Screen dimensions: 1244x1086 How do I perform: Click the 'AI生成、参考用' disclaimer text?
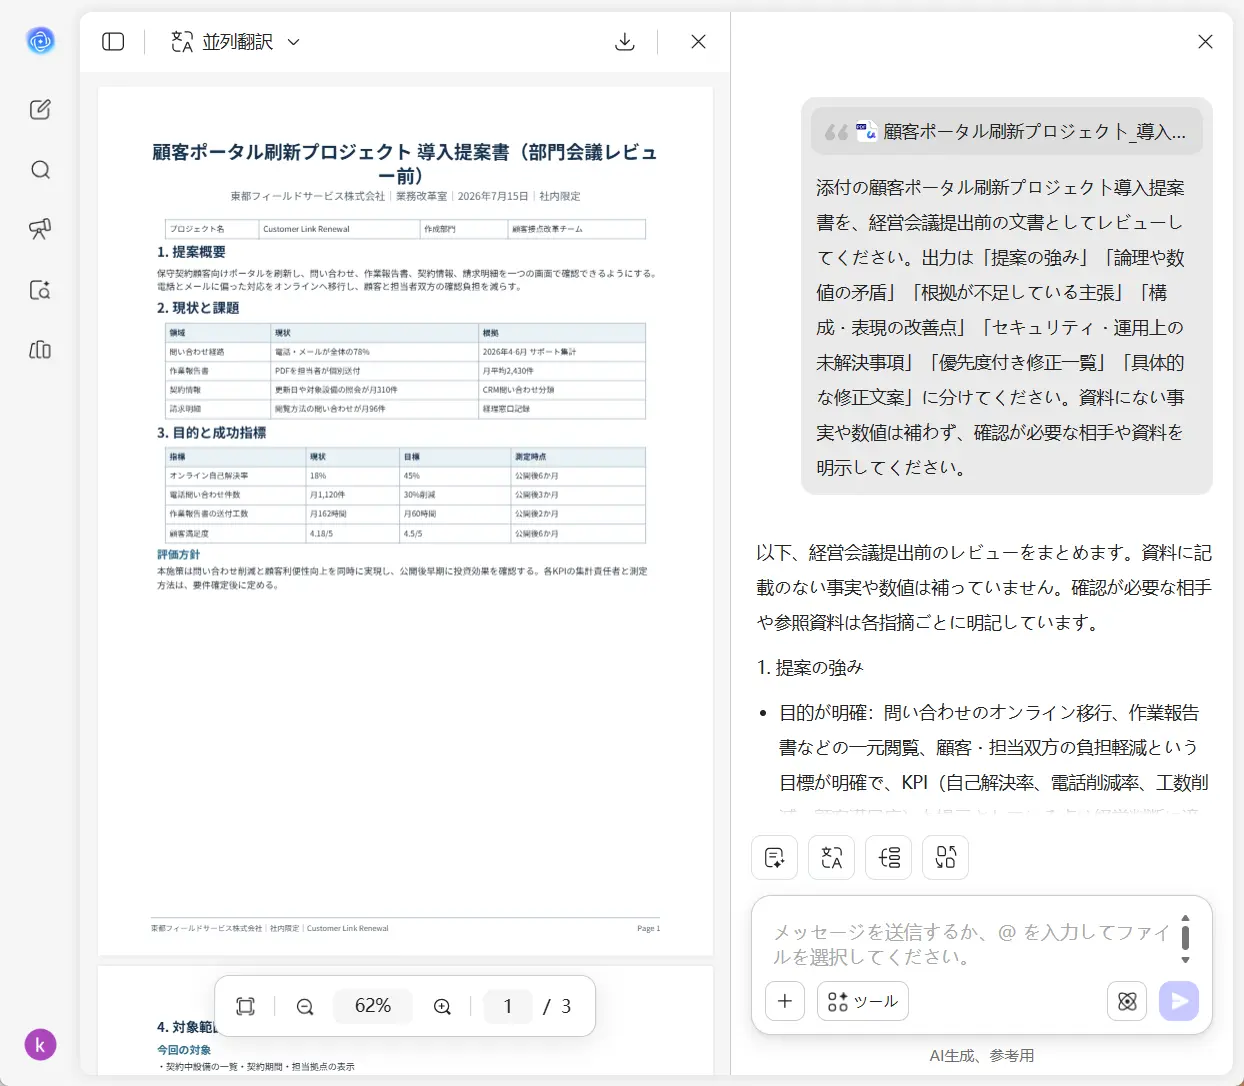click(982, 1056)
